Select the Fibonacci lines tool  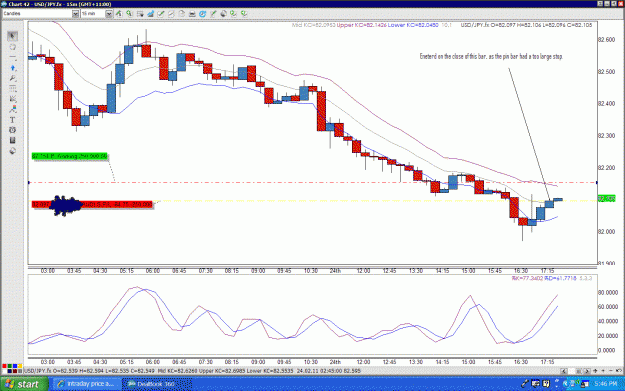[x=12, y=88]
